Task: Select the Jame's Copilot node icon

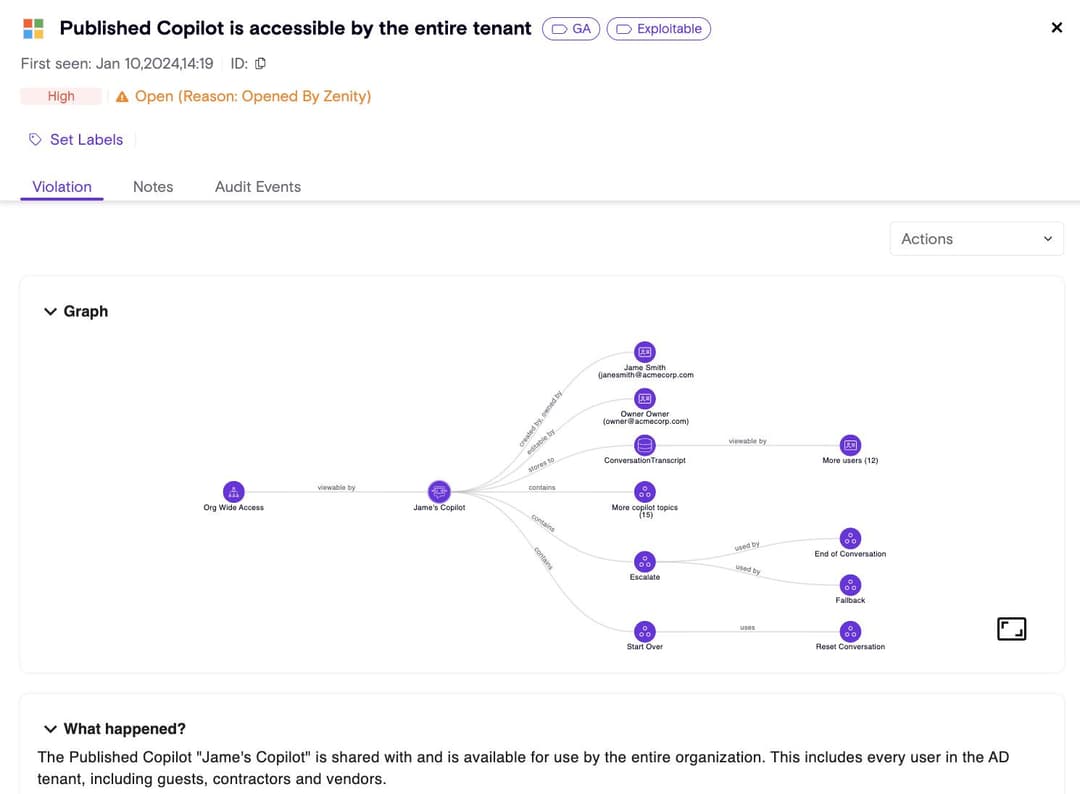Action: click(x=439, y=492)
